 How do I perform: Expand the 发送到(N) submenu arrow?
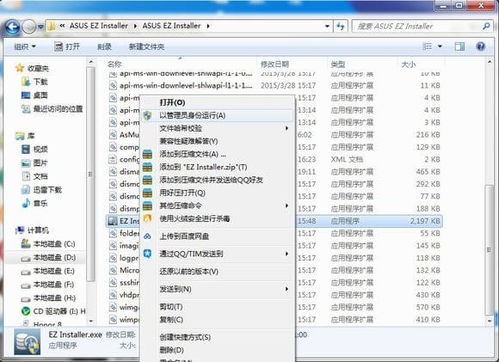pyautogui.click(x=287, y=289)
